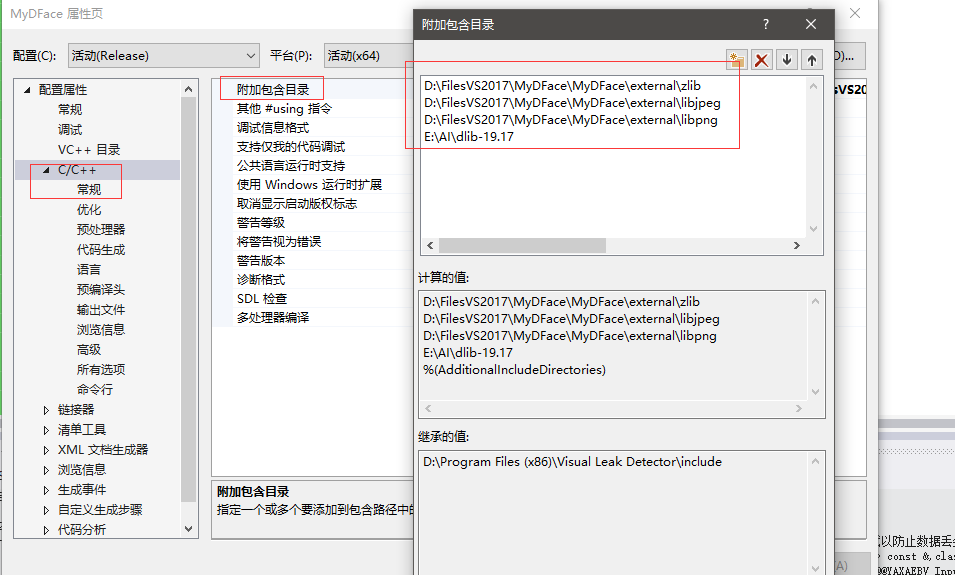The width and height of the screenshot is (955, 575).
Task: Click the left arrow of edit box horizontal scrollbar
Action: (430, 245)
